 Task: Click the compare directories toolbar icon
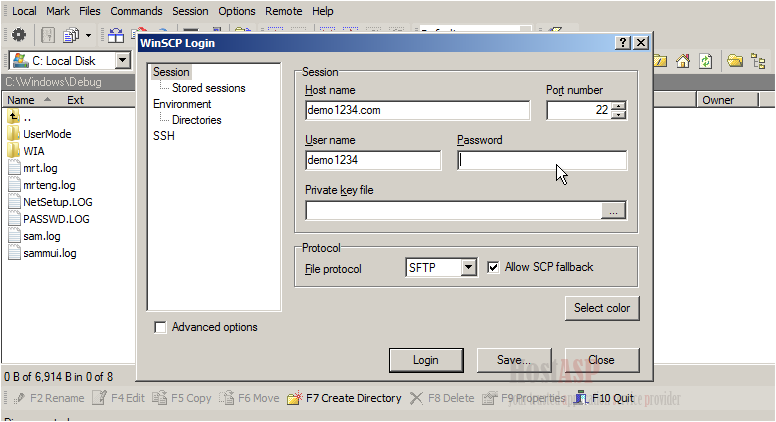pos(116,35)
